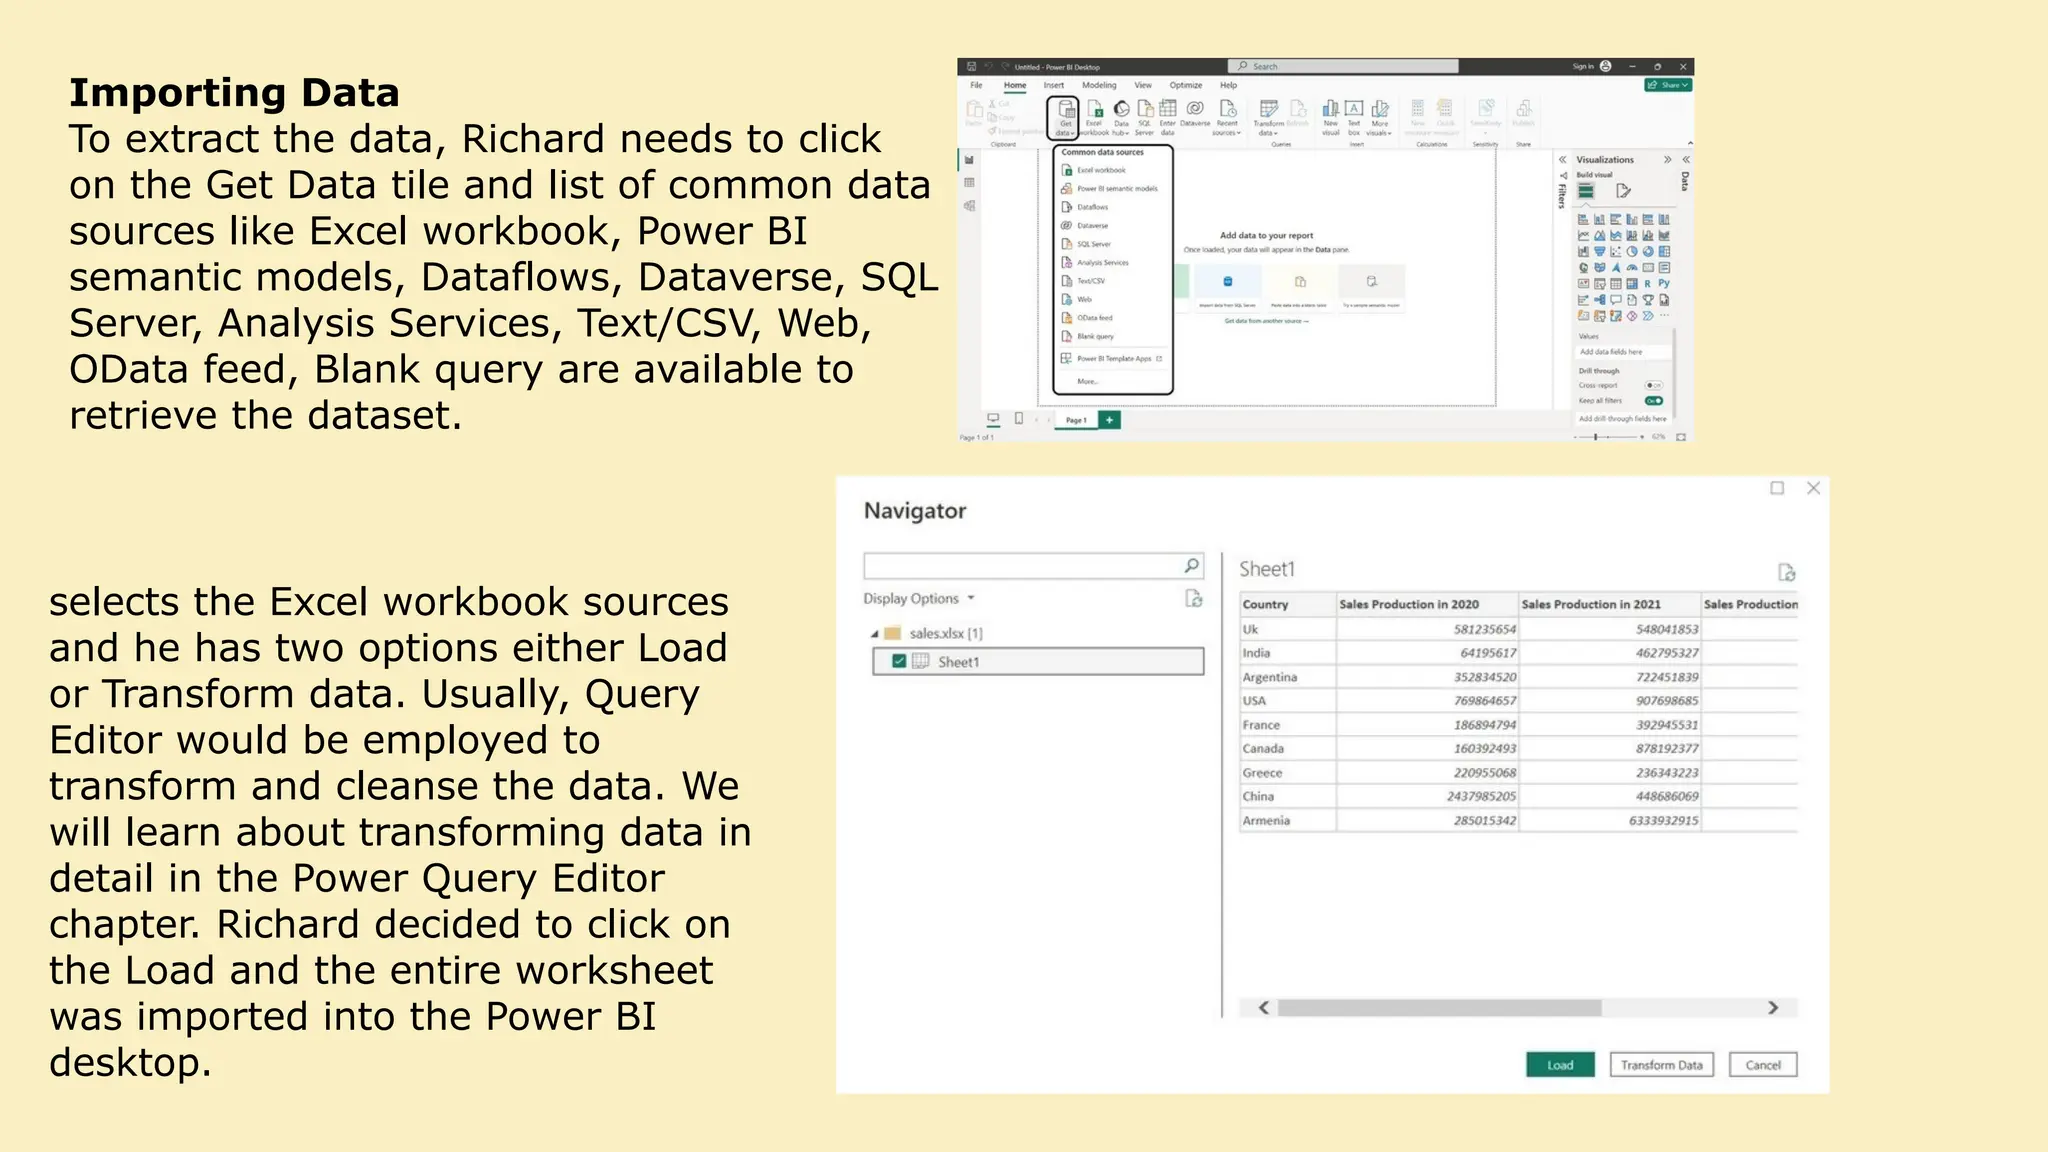This screenshot has width=2048, height=1152.
Task: Open More visuals dropdown
Action: click(x=1379, y=117)
